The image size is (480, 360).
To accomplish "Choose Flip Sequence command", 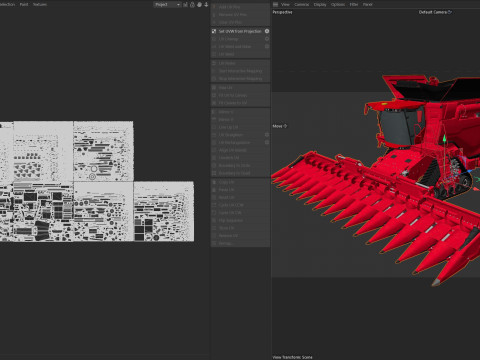I will [x=240, y=220].
